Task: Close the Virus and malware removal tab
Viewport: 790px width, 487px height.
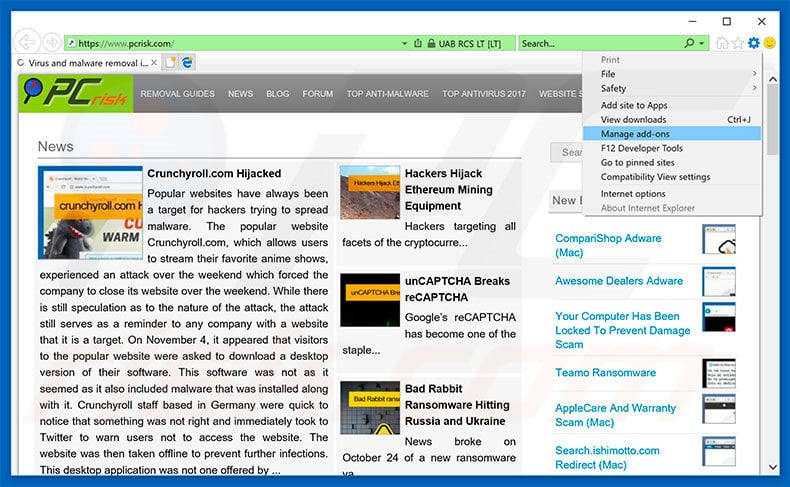Action: pos(154,62)
